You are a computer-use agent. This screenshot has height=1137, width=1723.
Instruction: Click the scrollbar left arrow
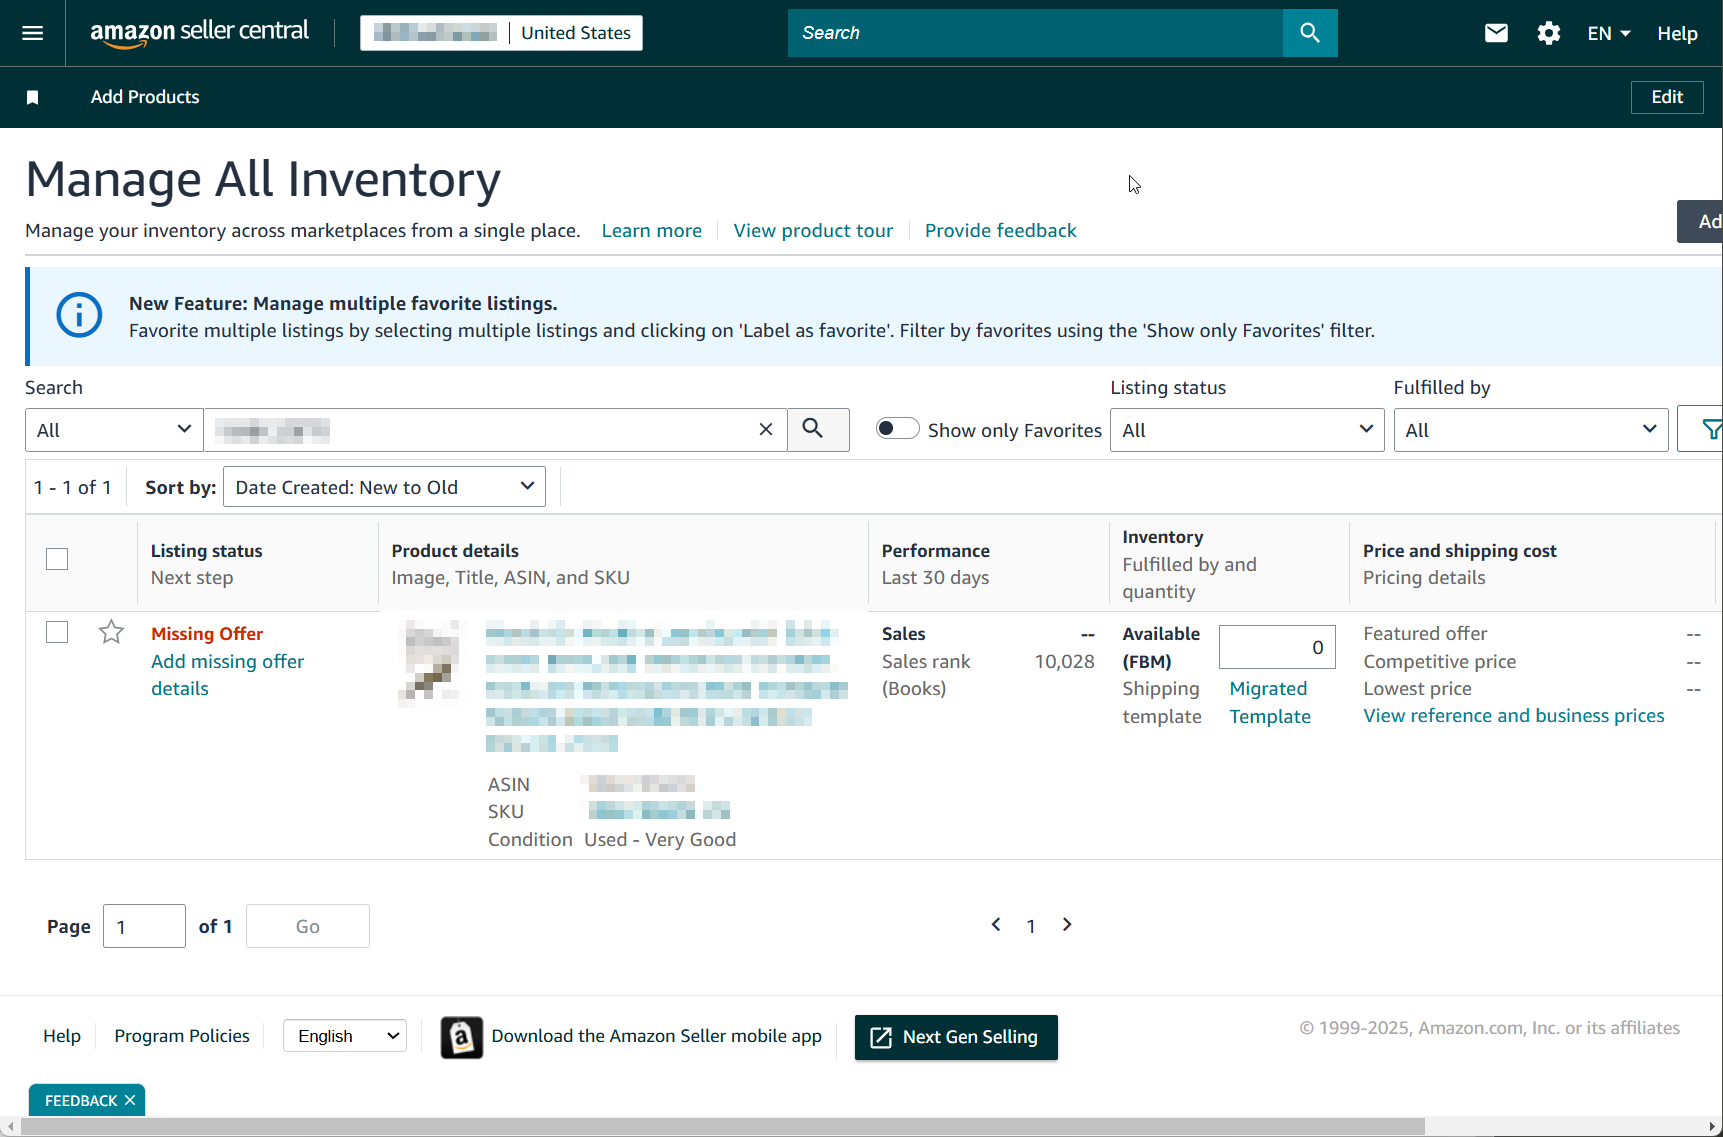pyautogui.click(x=9, y=1127)
